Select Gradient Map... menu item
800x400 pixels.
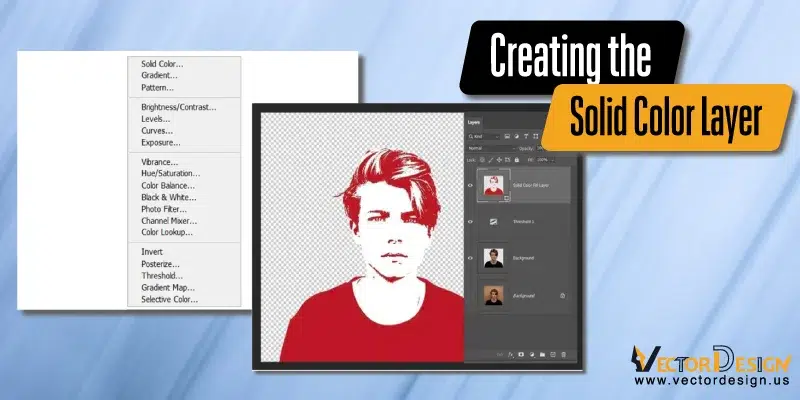tap(168, 288)
